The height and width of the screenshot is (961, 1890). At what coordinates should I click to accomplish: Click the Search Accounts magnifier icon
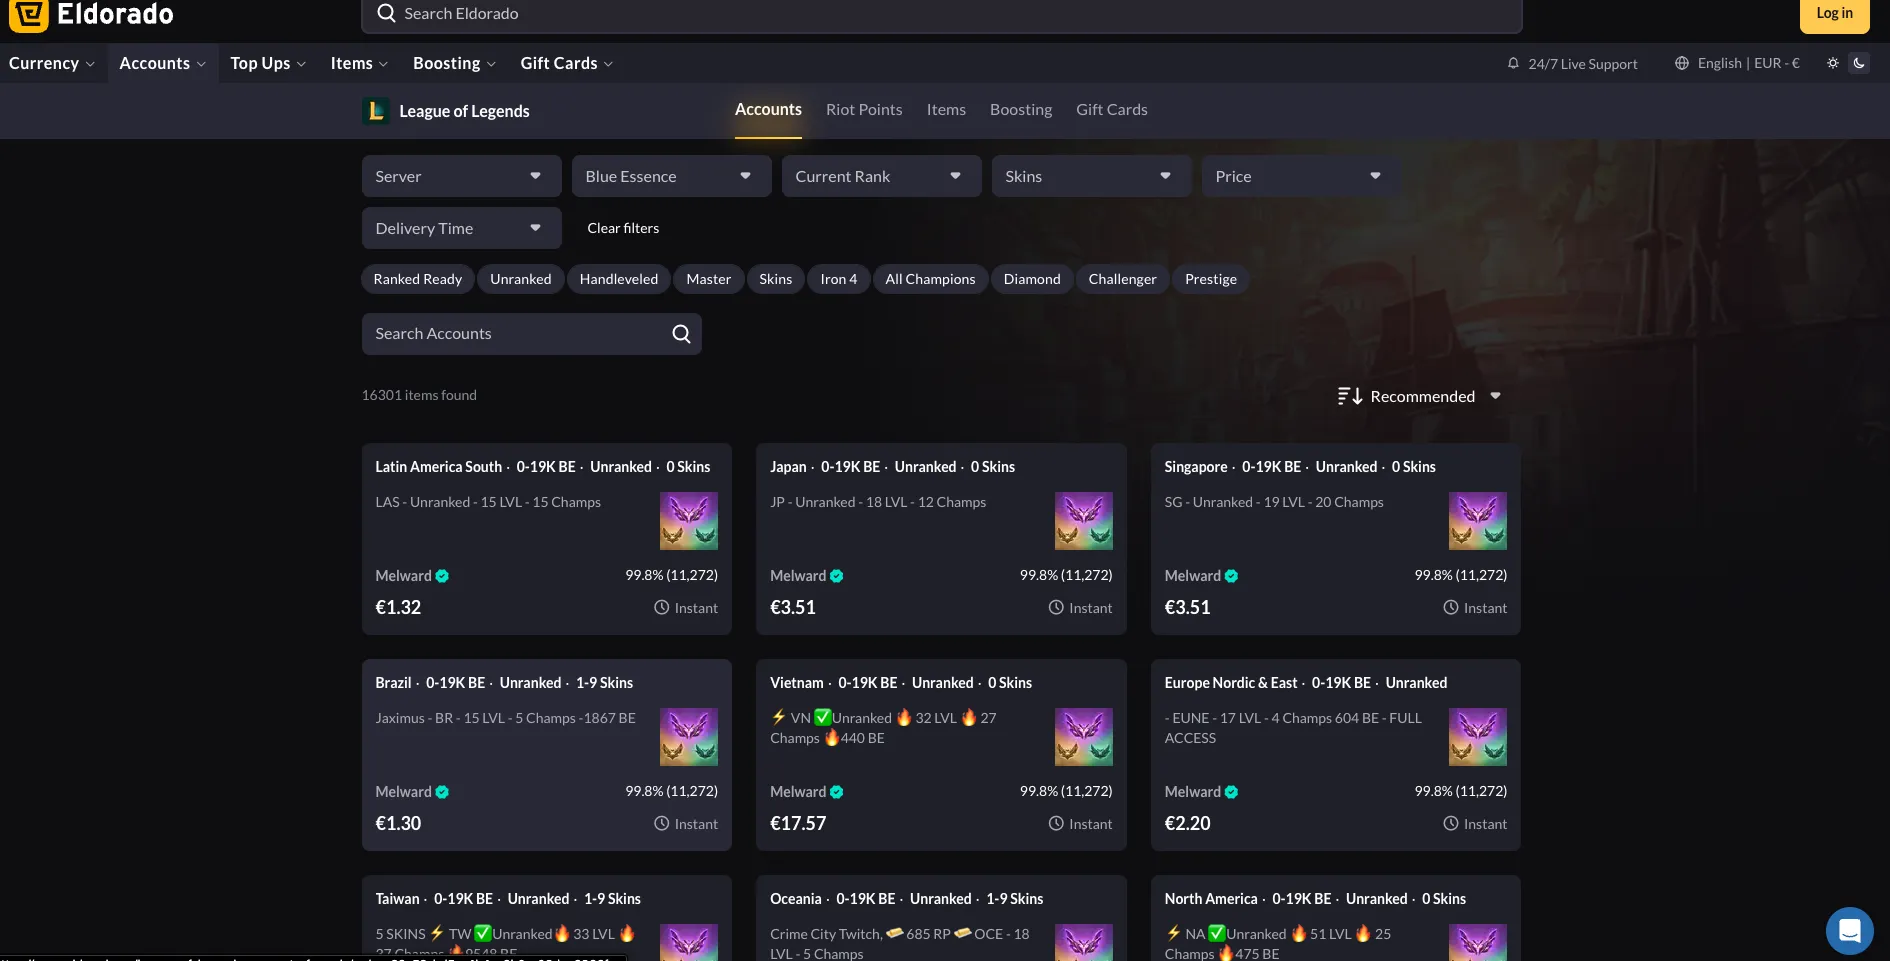681,334
